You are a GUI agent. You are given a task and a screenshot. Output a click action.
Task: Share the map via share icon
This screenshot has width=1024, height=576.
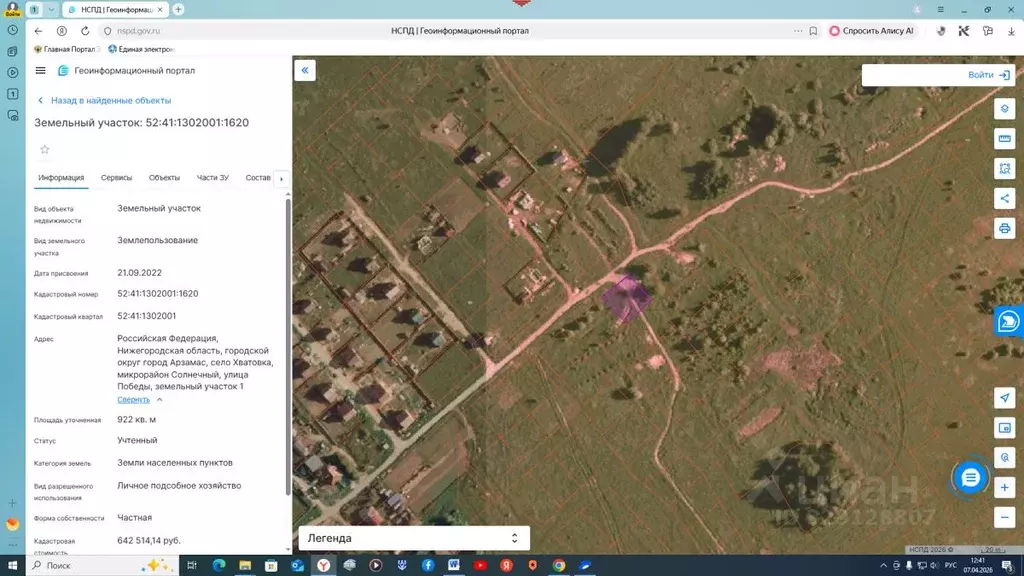[x=1005, y=198]
